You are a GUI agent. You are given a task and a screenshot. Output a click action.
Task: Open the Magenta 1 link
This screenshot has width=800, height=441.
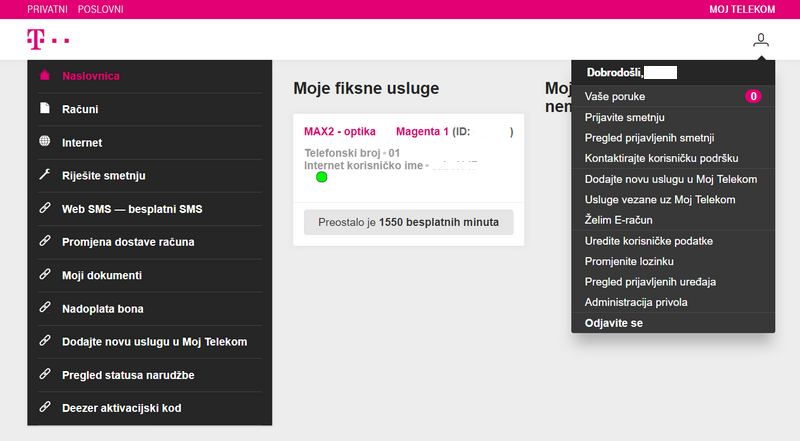click(422, 132)
